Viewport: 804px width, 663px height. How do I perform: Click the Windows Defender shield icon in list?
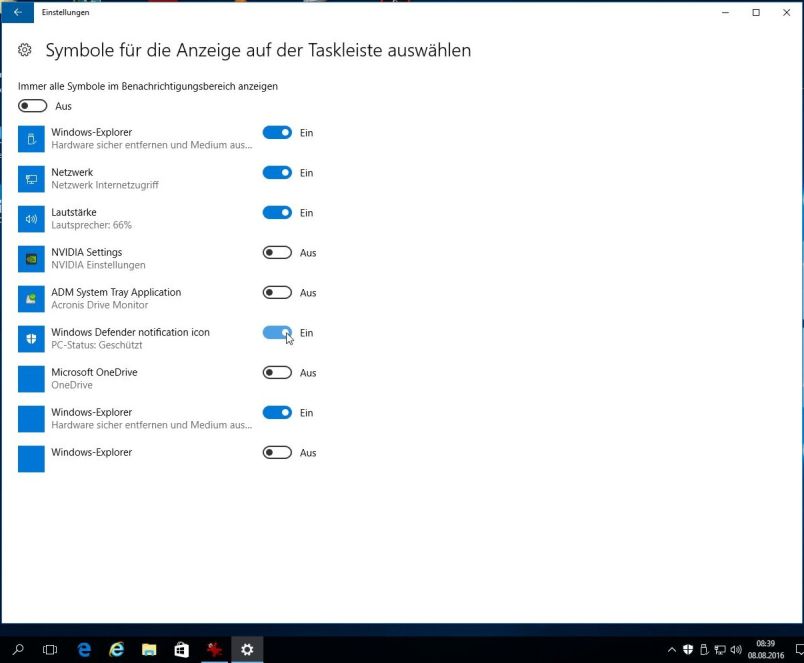31,339
